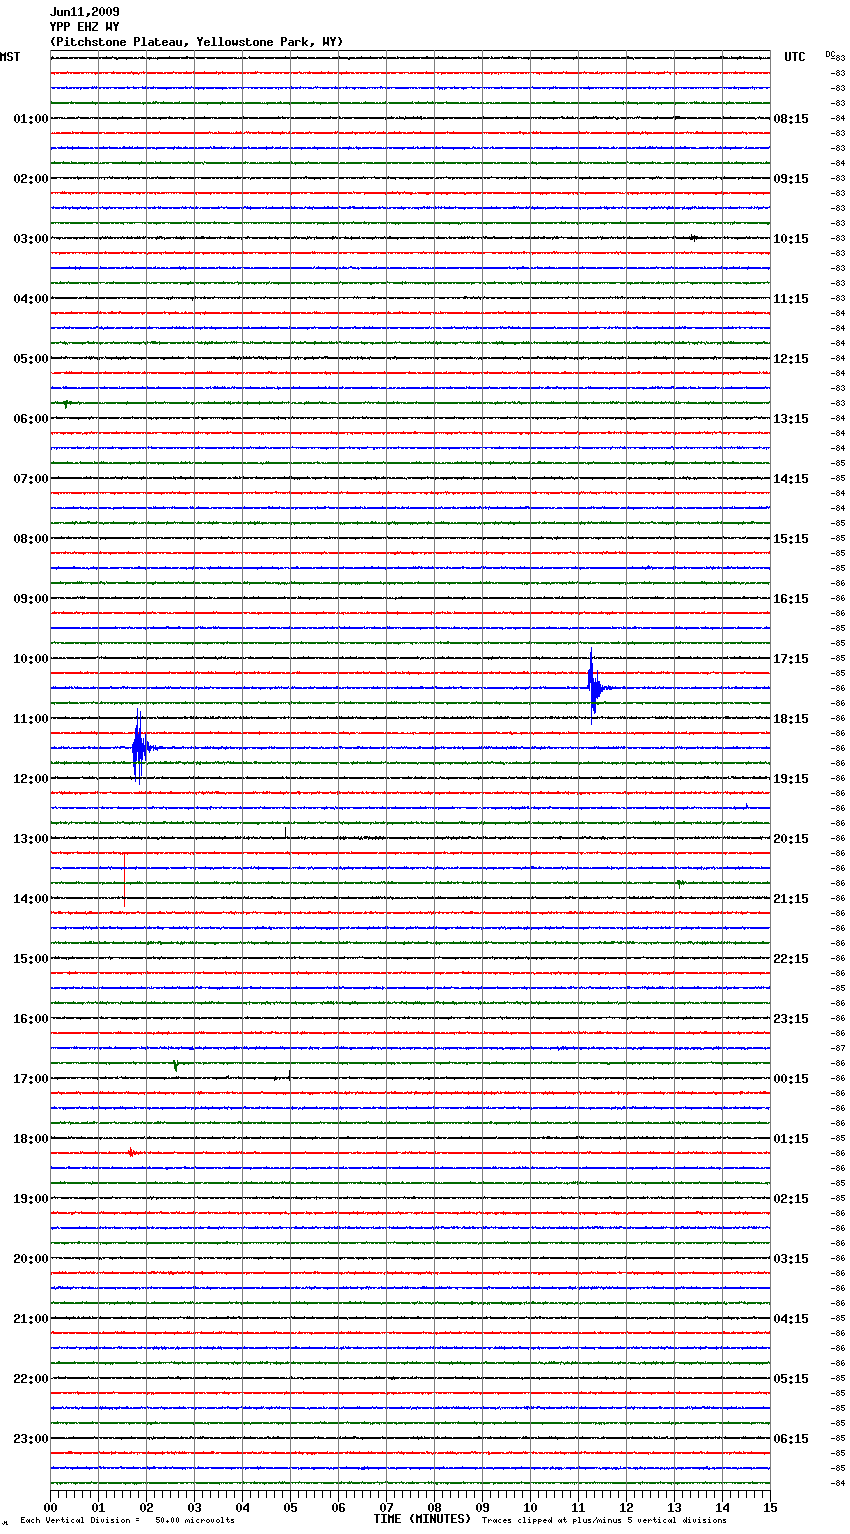Select the 01:00 MST hour label
The height and width of the screenshot is (1534, 850).
tap(31, 119)
